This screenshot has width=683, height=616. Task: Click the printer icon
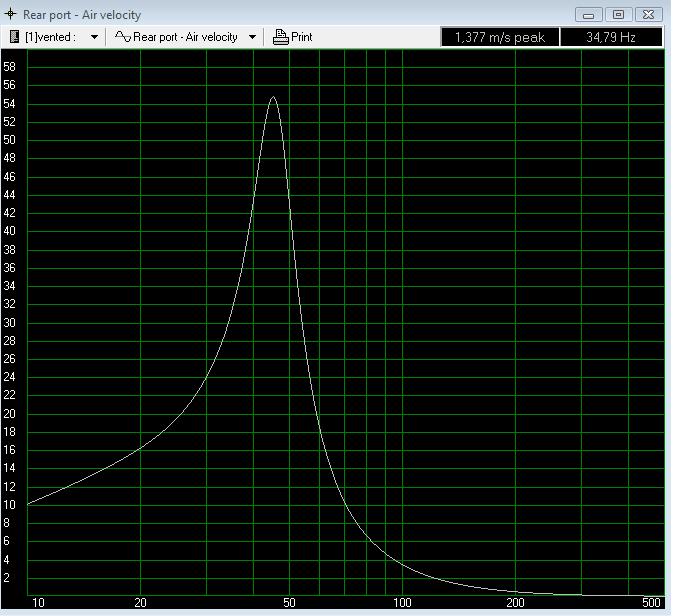click(281, 37)
